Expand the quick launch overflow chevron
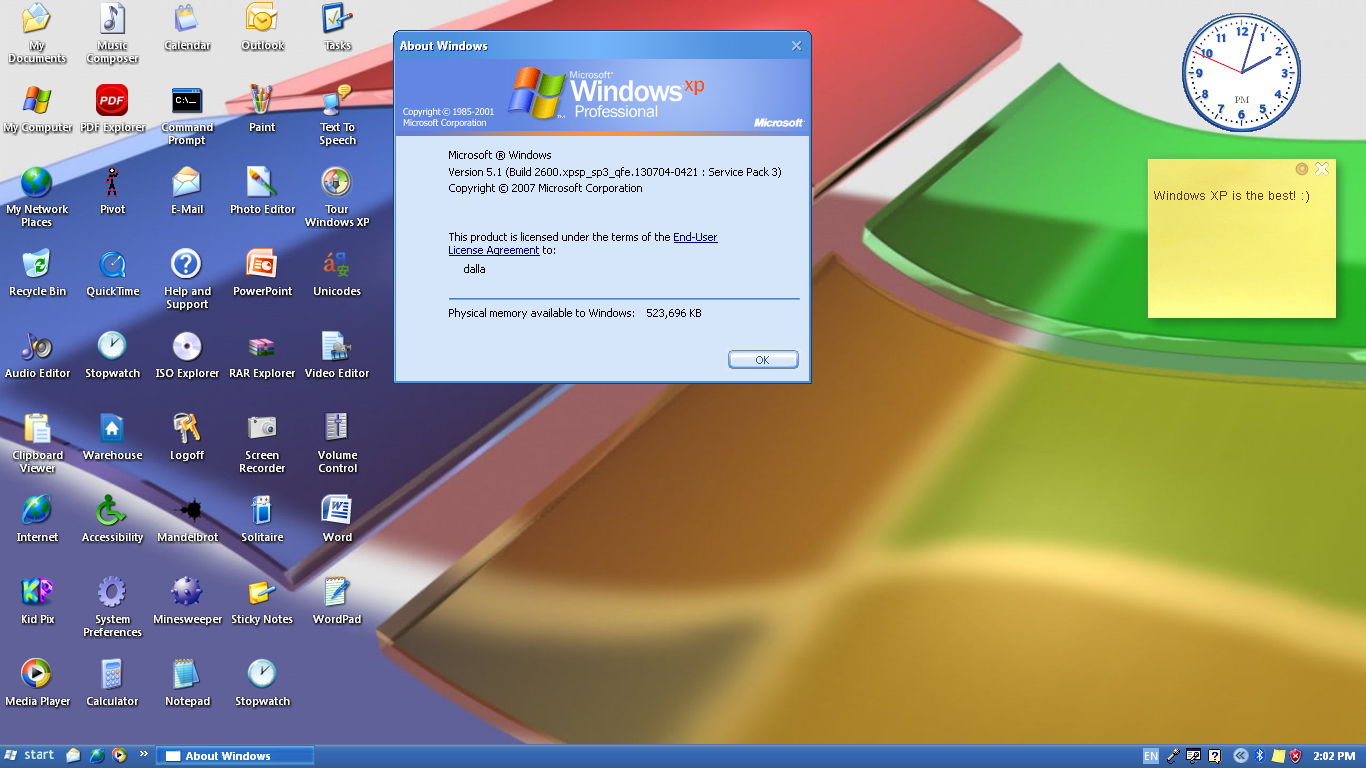The height and width of the screenshot is (768, 1366). [x=144, y=754]
